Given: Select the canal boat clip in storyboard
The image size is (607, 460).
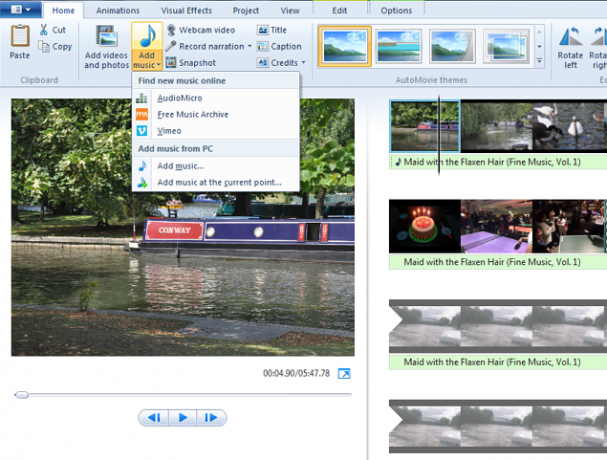Looking at the screenshot, I should click(x=425, y=126).
